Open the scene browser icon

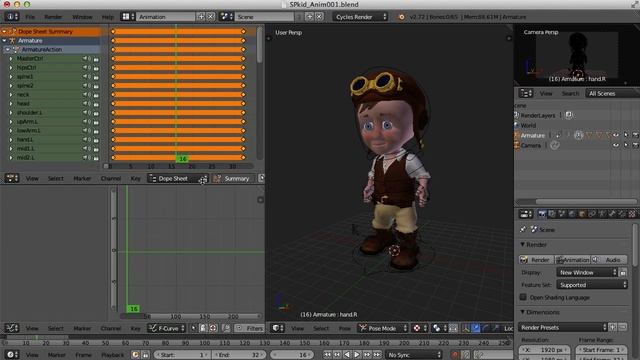226,17
